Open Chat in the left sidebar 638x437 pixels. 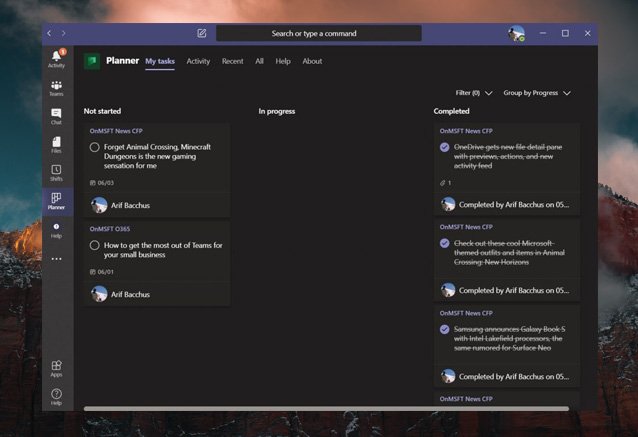(56, 116)
